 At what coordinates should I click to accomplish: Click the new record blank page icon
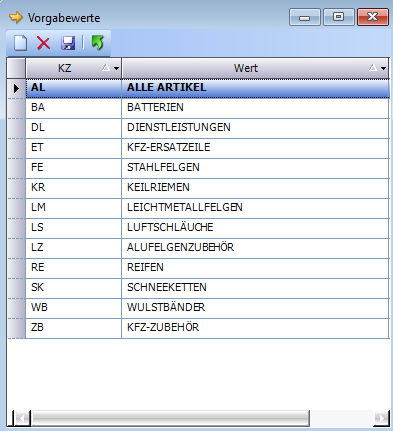tap(20, 43)
